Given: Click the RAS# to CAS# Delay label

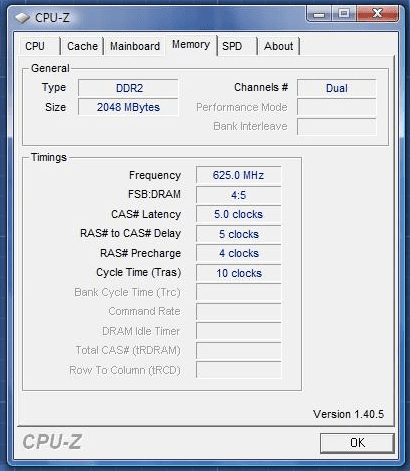Looking at the screenshot, I should (130, 233).
